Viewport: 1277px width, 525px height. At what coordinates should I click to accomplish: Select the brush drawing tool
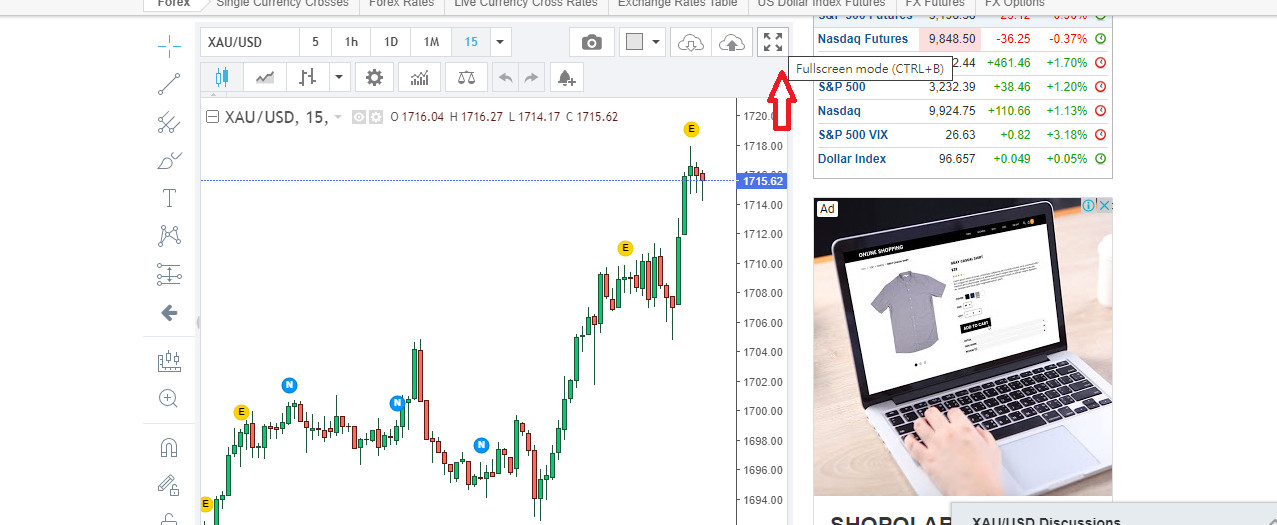tap(169, 160)
